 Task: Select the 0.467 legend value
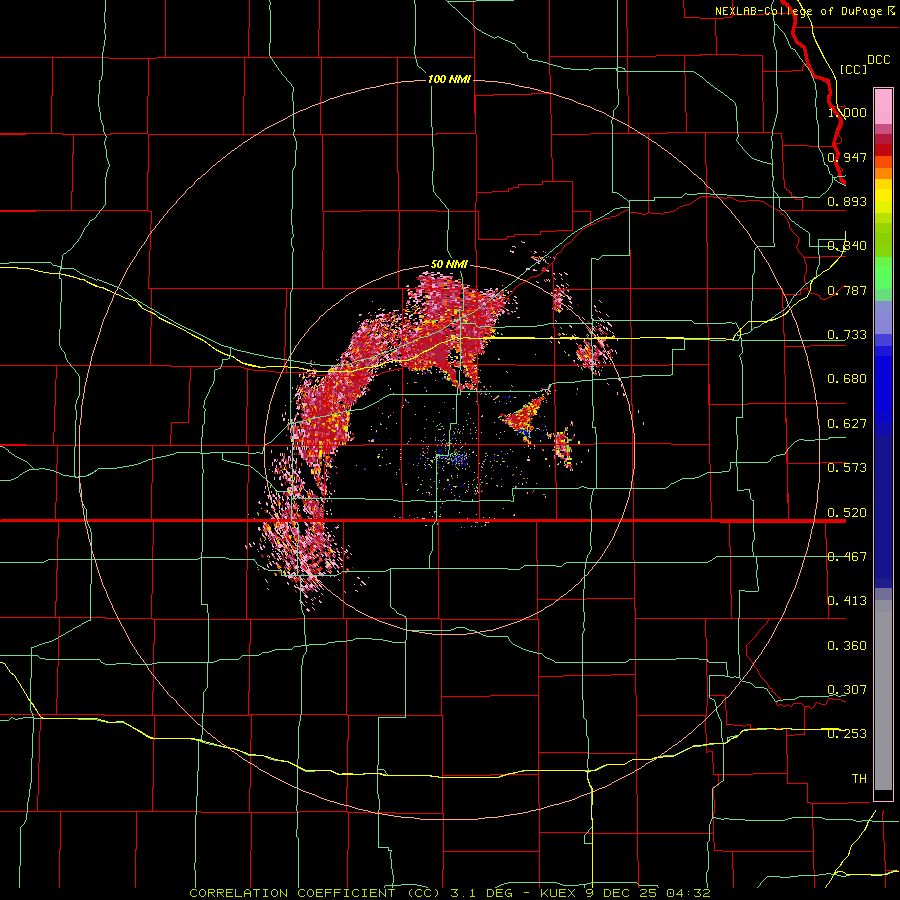(x=847, y=557)
